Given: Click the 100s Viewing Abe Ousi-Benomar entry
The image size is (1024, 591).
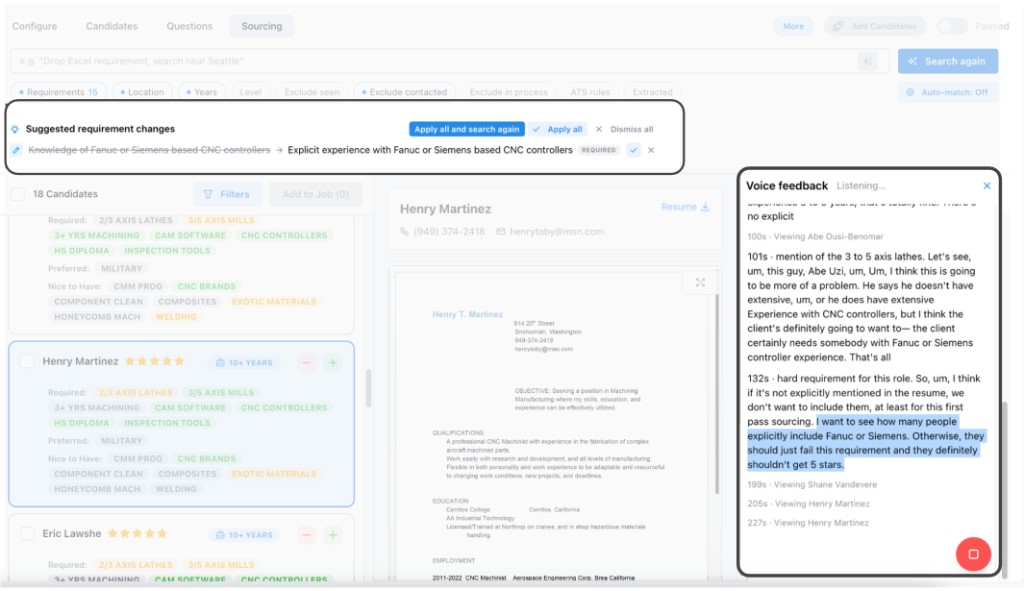Looking at the screenshot, I should (815, 236).
